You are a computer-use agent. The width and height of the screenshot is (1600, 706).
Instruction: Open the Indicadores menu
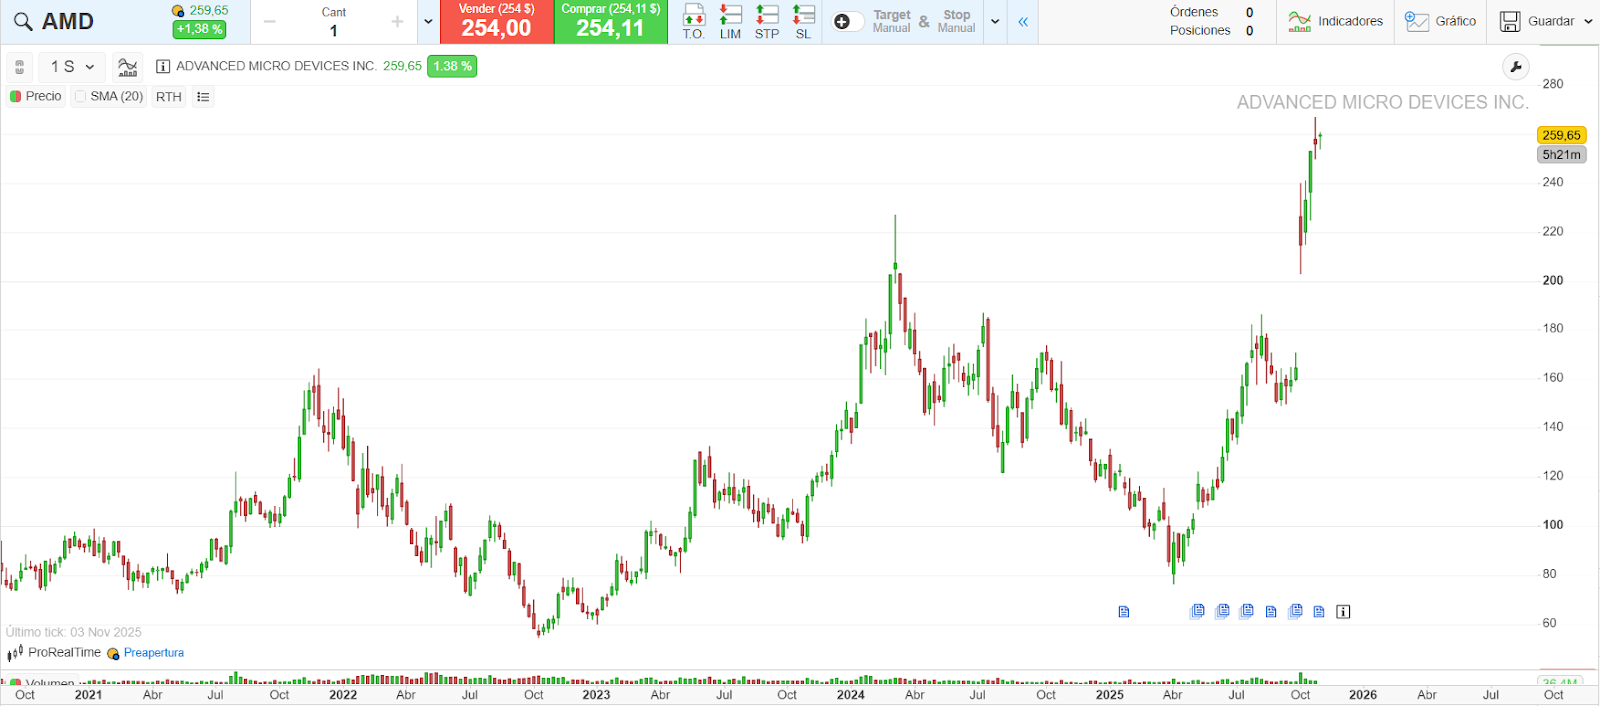point(1335,22)
